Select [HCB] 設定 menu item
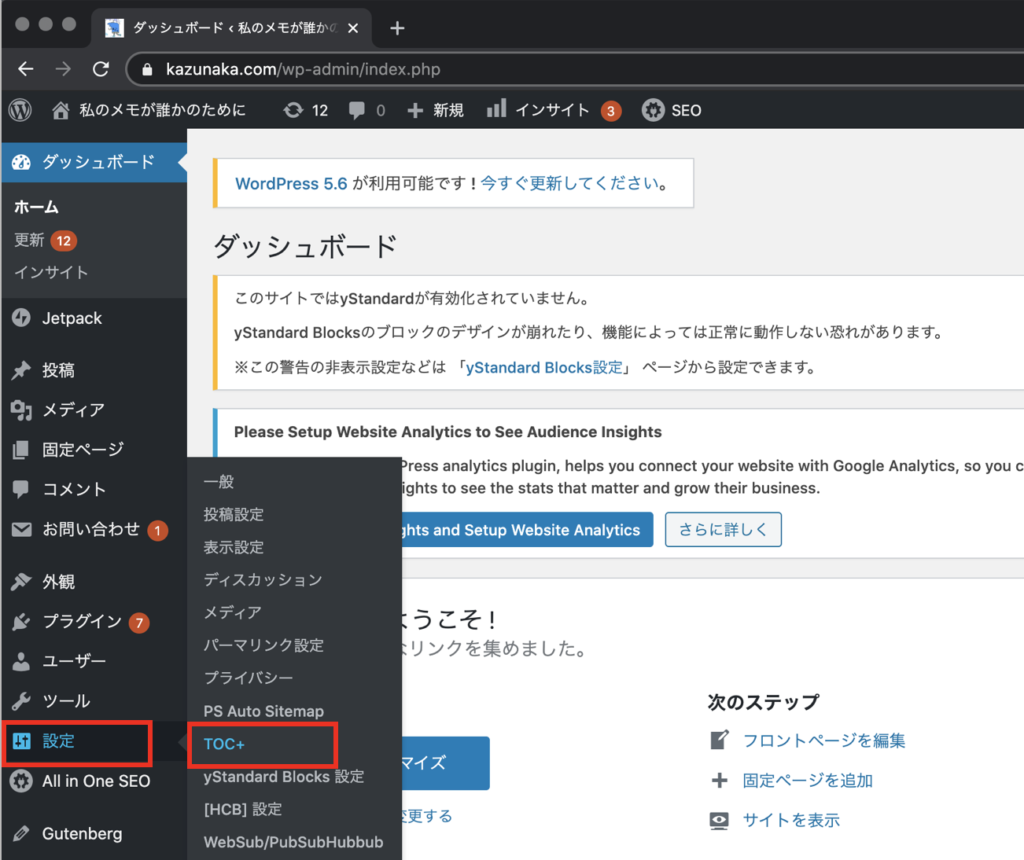 point(243,809)
